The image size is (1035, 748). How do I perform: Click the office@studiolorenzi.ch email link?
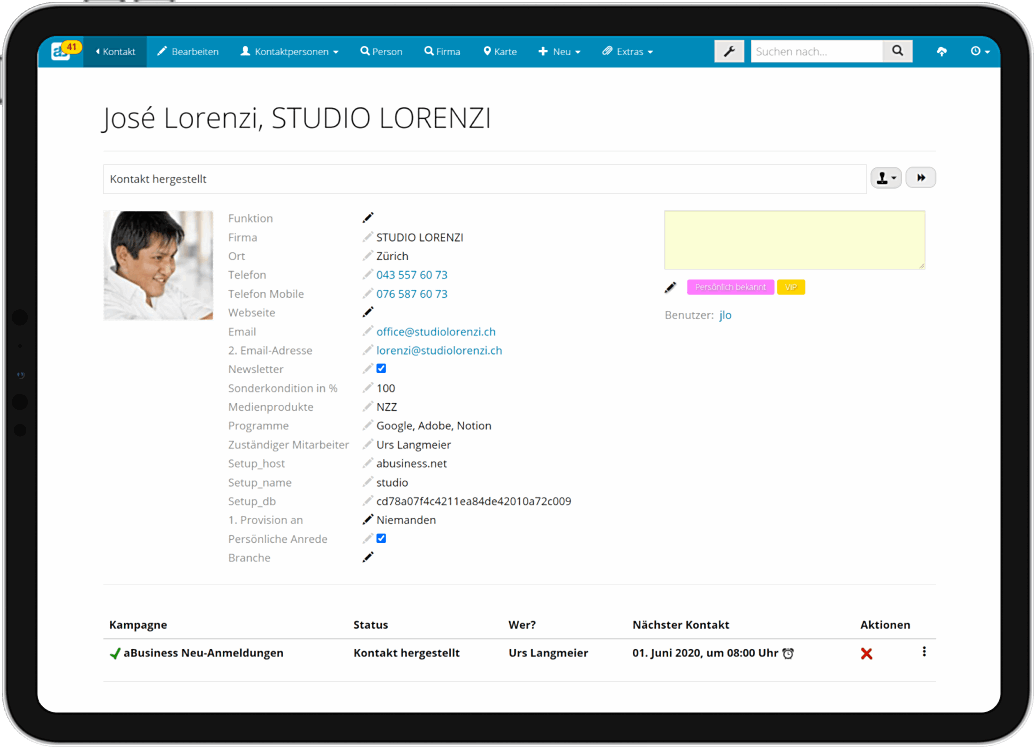436,332
